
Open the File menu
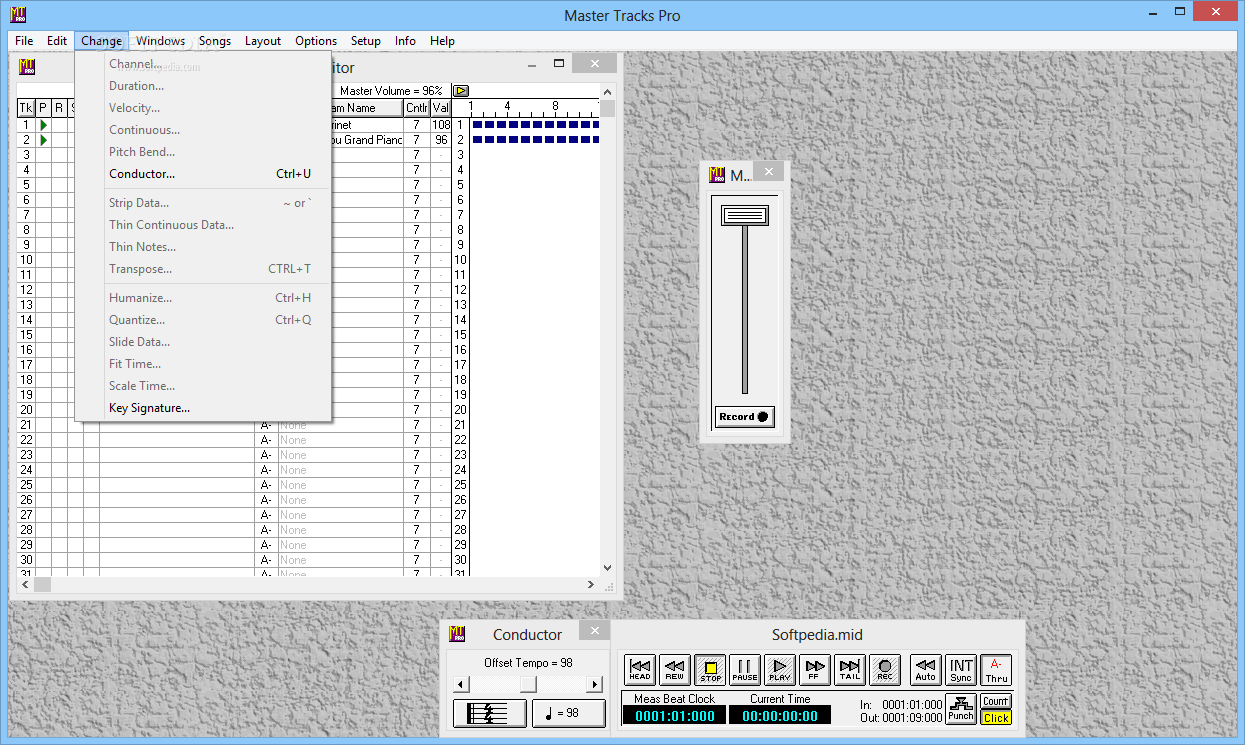tap(24, 41)
